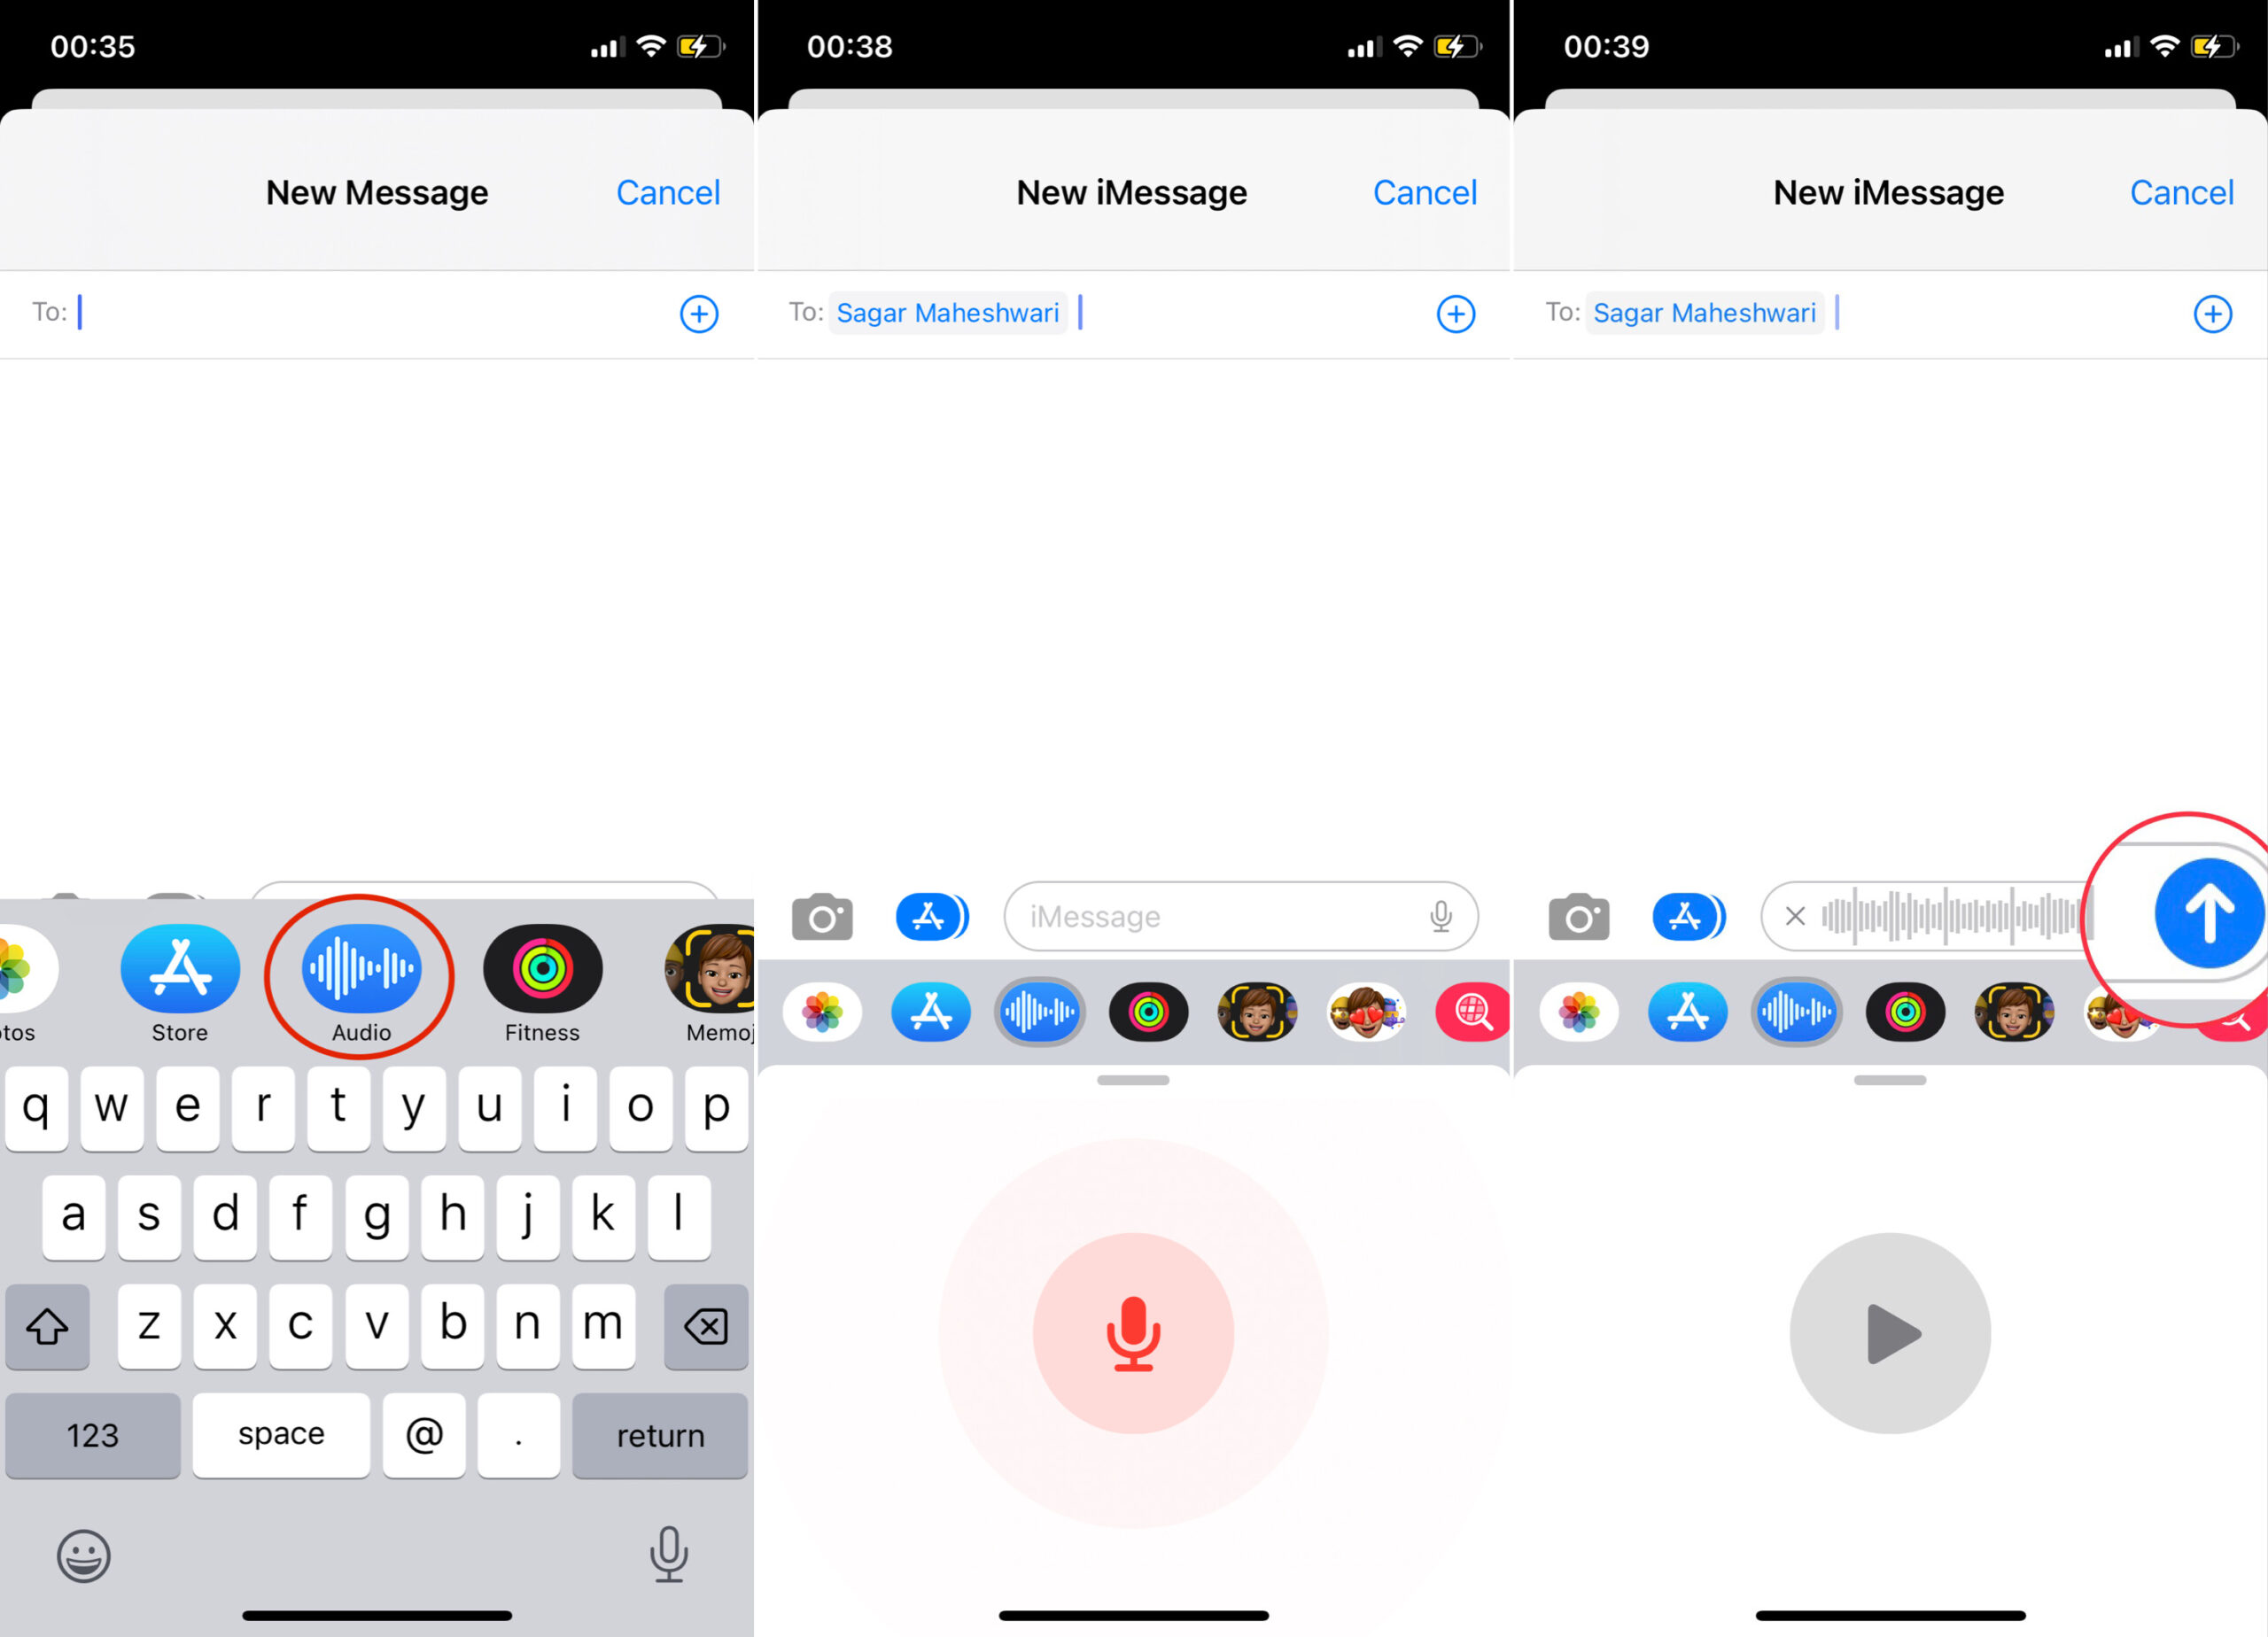Toggle microphone recording in iMessage audio panel

[1134, 1332]
